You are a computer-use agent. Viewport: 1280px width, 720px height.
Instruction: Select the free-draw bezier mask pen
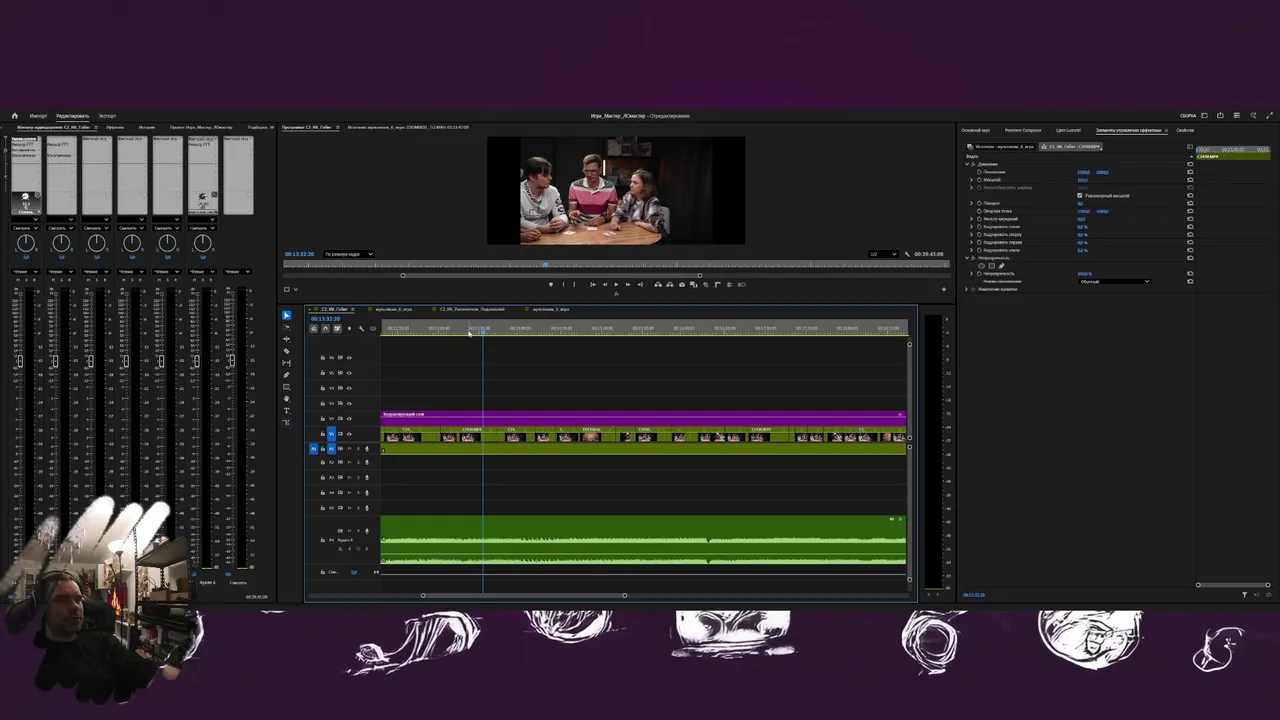[x=1001, y=266]
